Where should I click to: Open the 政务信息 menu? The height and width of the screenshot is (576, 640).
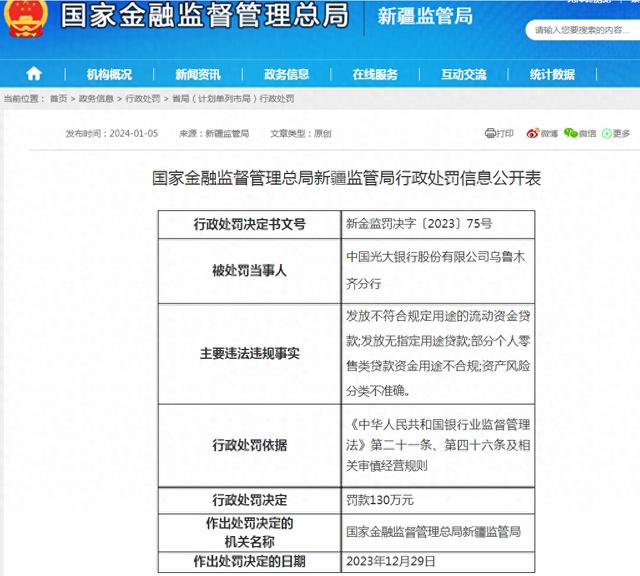287,74
